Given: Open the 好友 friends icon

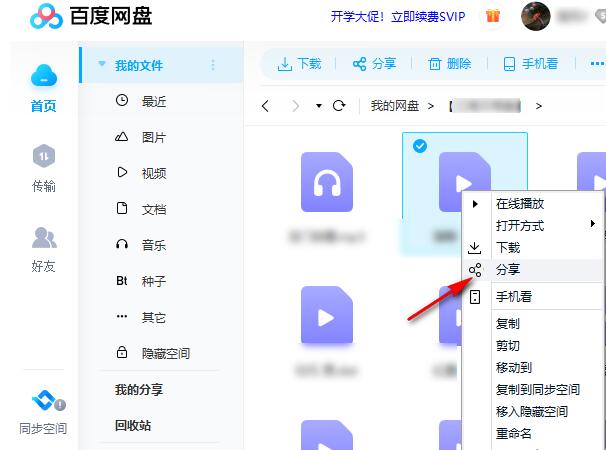Looking at the screenshot, I should tap(44, 238).
